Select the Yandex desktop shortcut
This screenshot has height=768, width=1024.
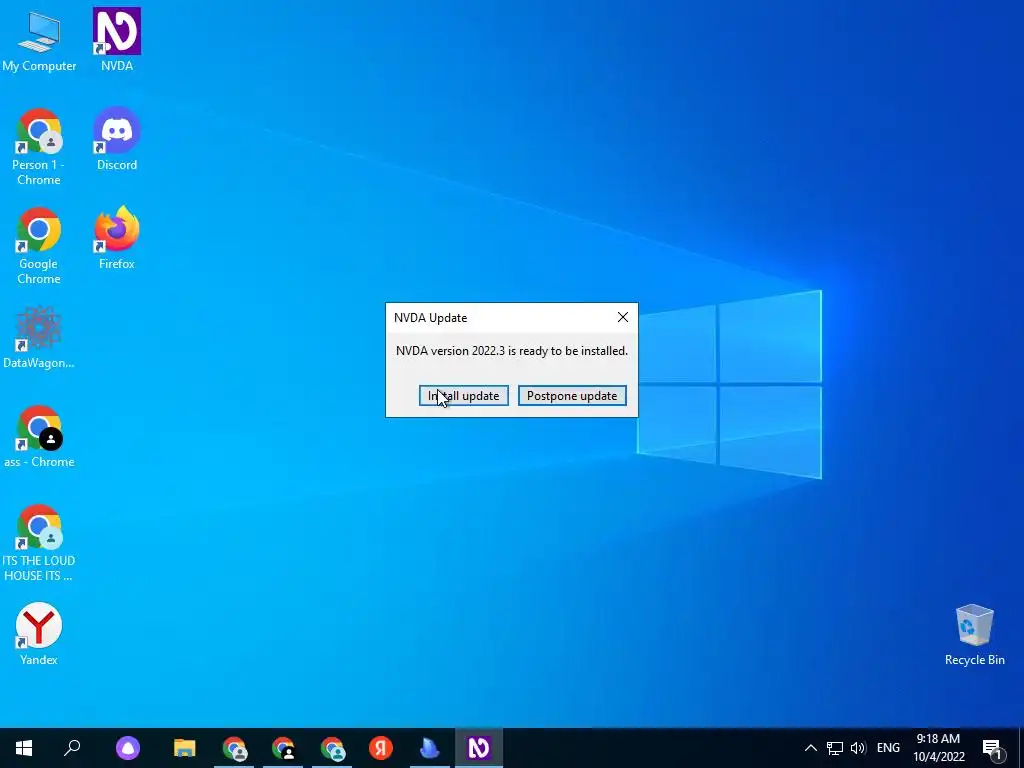pos(39,634)
